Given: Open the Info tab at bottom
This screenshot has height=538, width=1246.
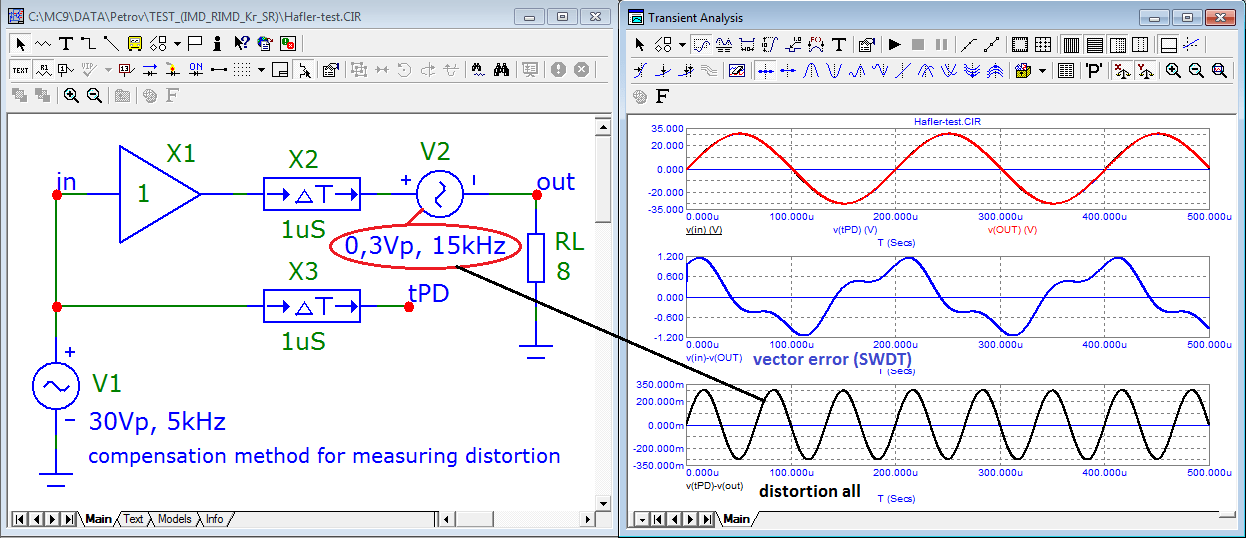Looking at the screenshot, I should pyautogui.click(x=214, y=519).
